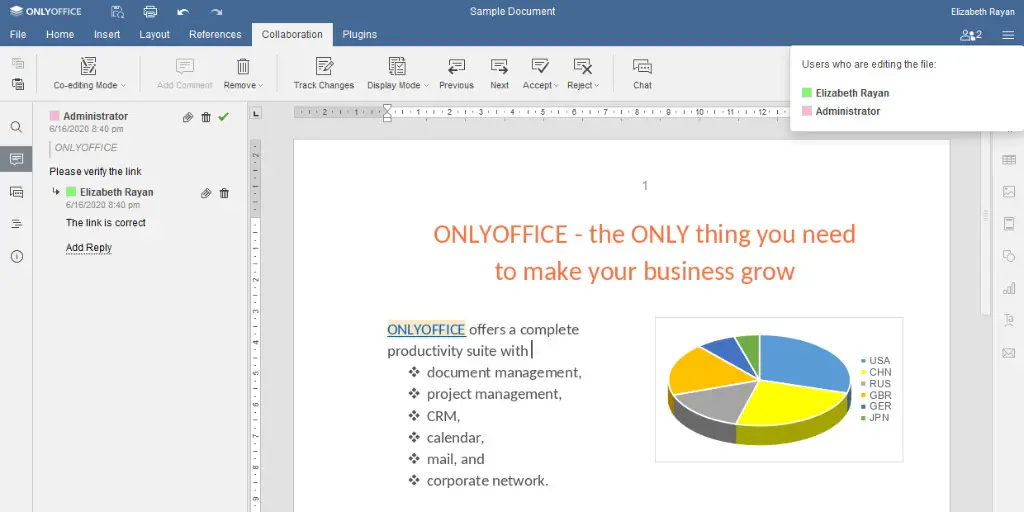1024x512 pixels.
Task: Click Administrator in editing users list
Action: tap(847, 112)
